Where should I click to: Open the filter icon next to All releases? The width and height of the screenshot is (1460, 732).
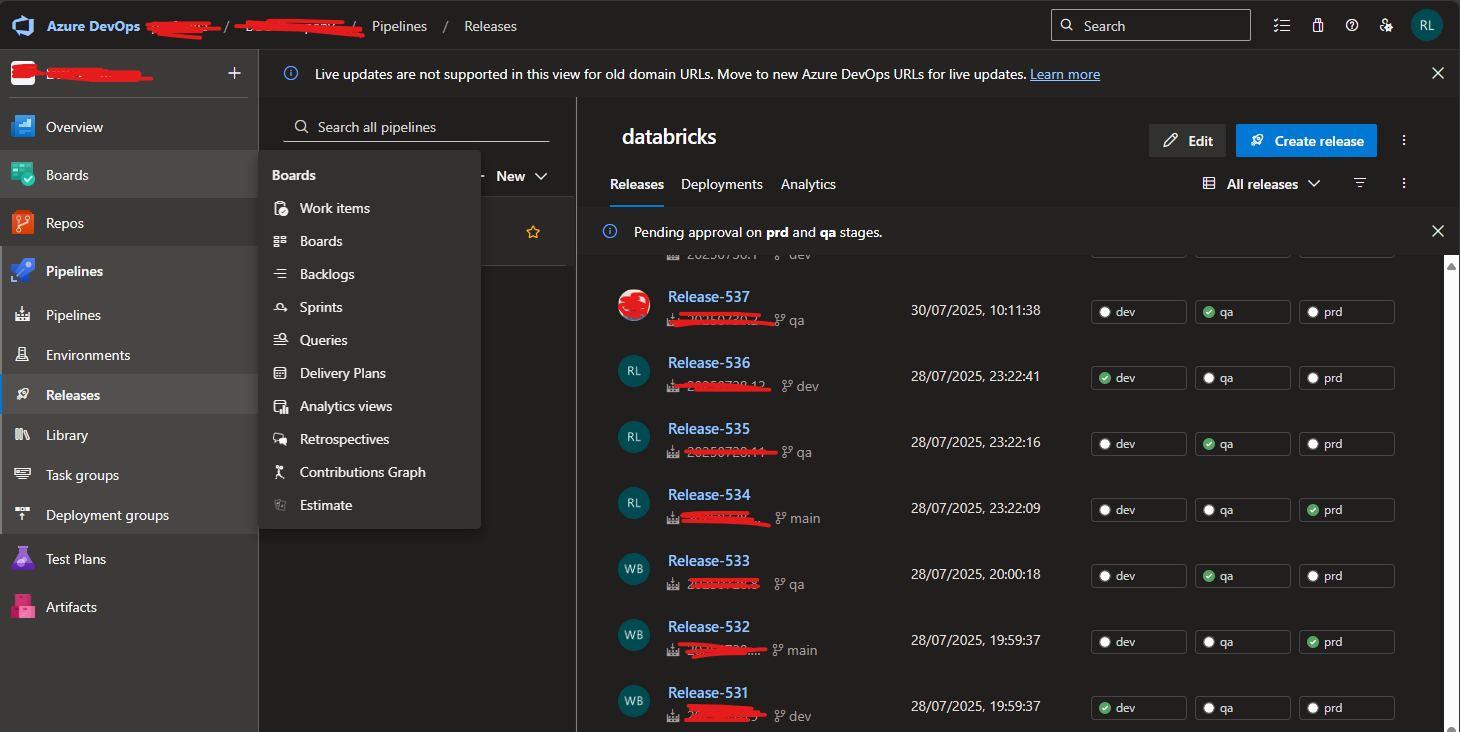click(1360, 184)
